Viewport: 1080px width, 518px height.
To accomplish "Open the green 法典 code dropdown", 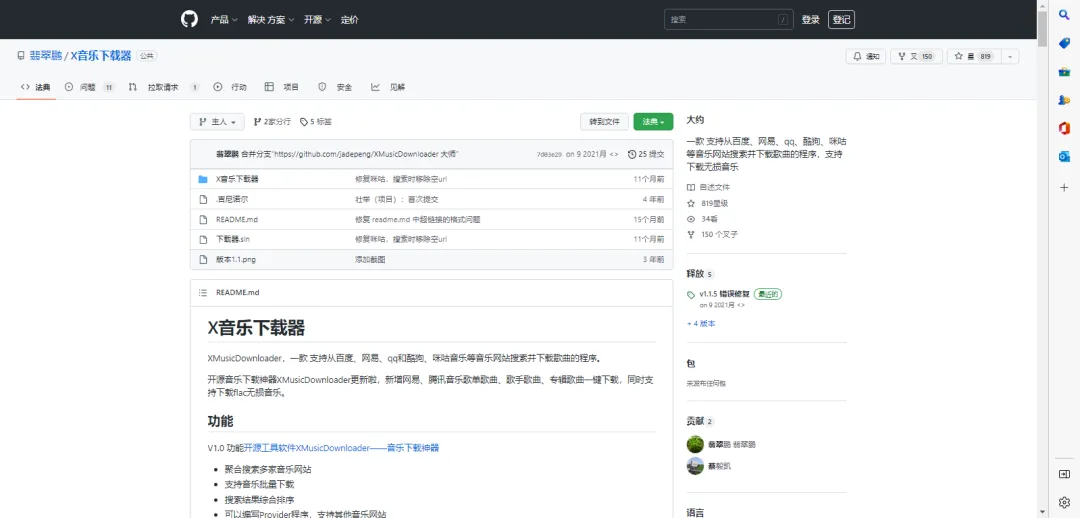I will [x=653, y=122].
